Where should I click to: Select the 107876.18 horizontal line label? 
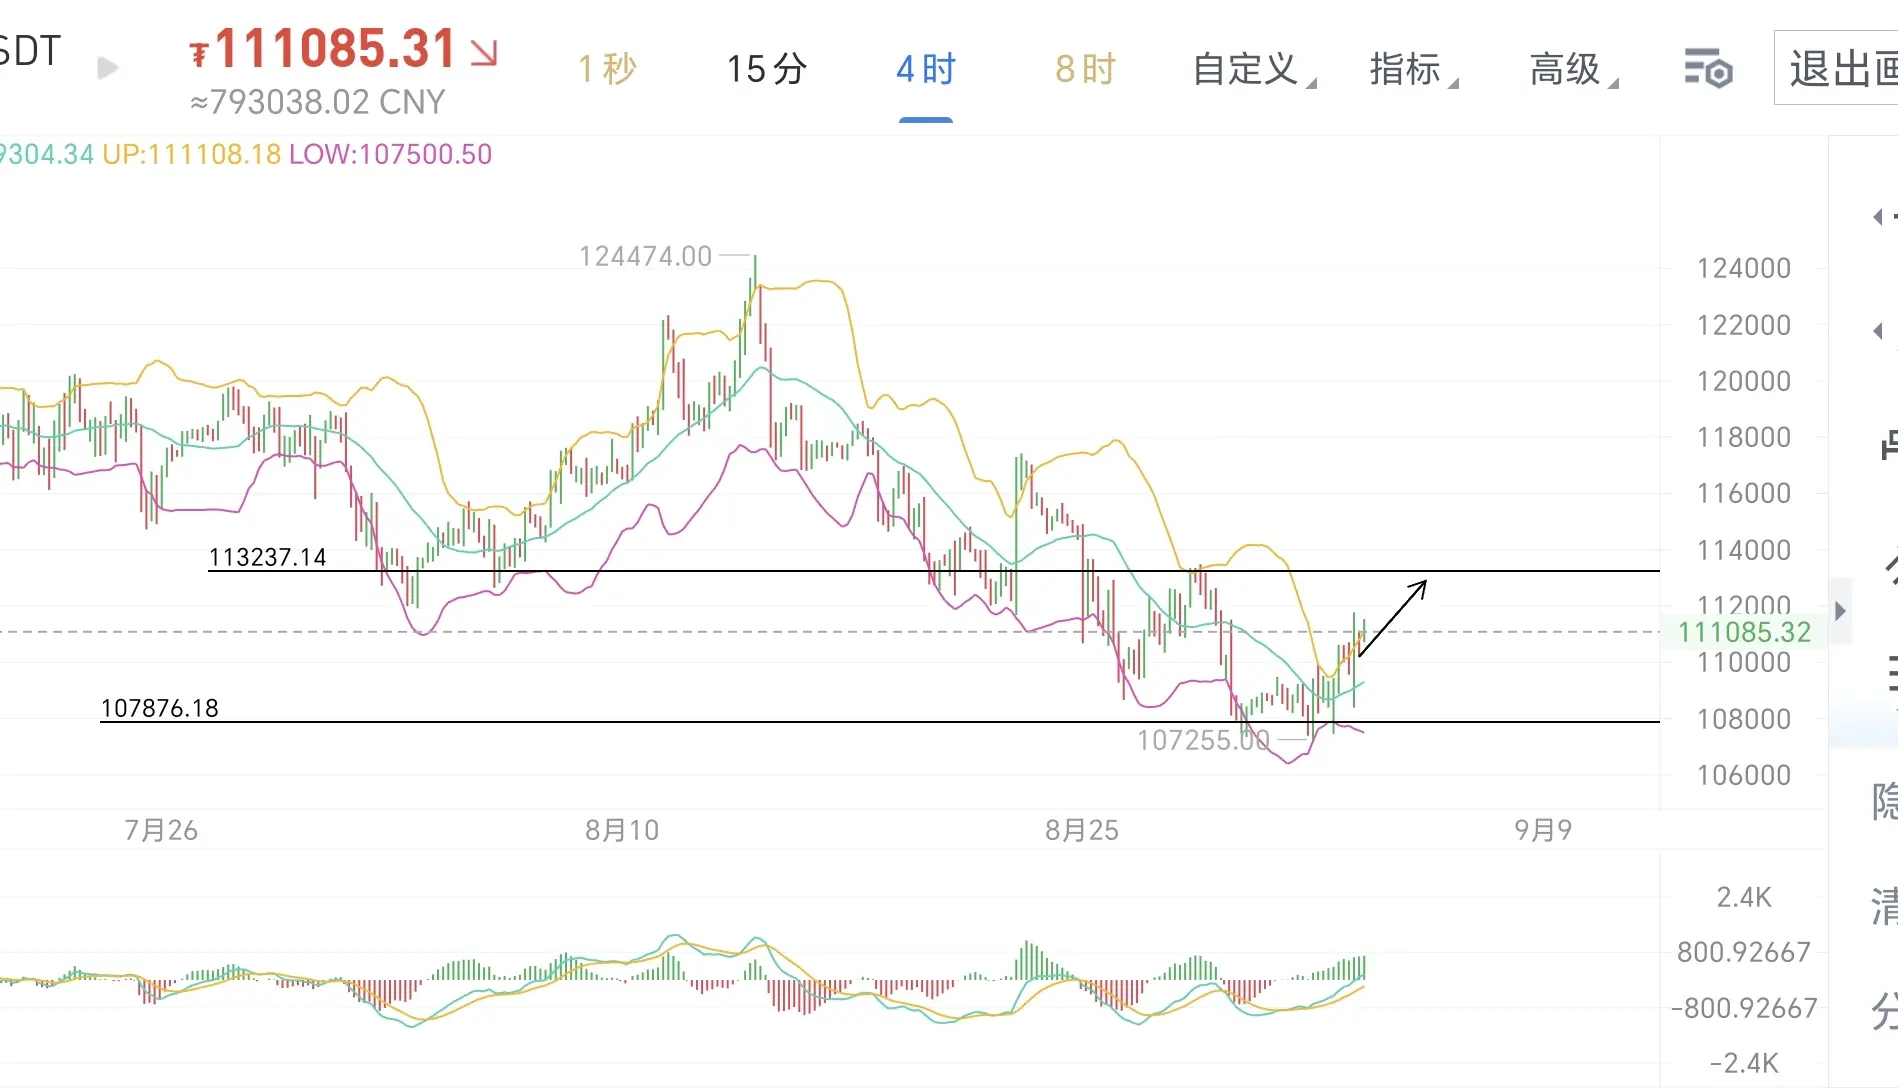[x=159, y=708]
